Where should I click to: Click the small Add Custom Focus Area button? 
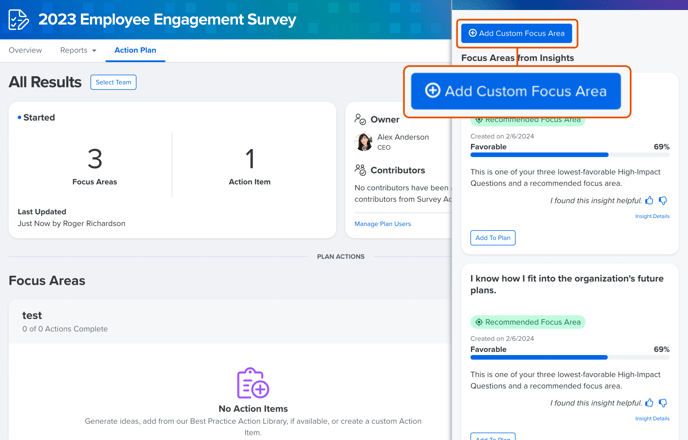(517, 33)
